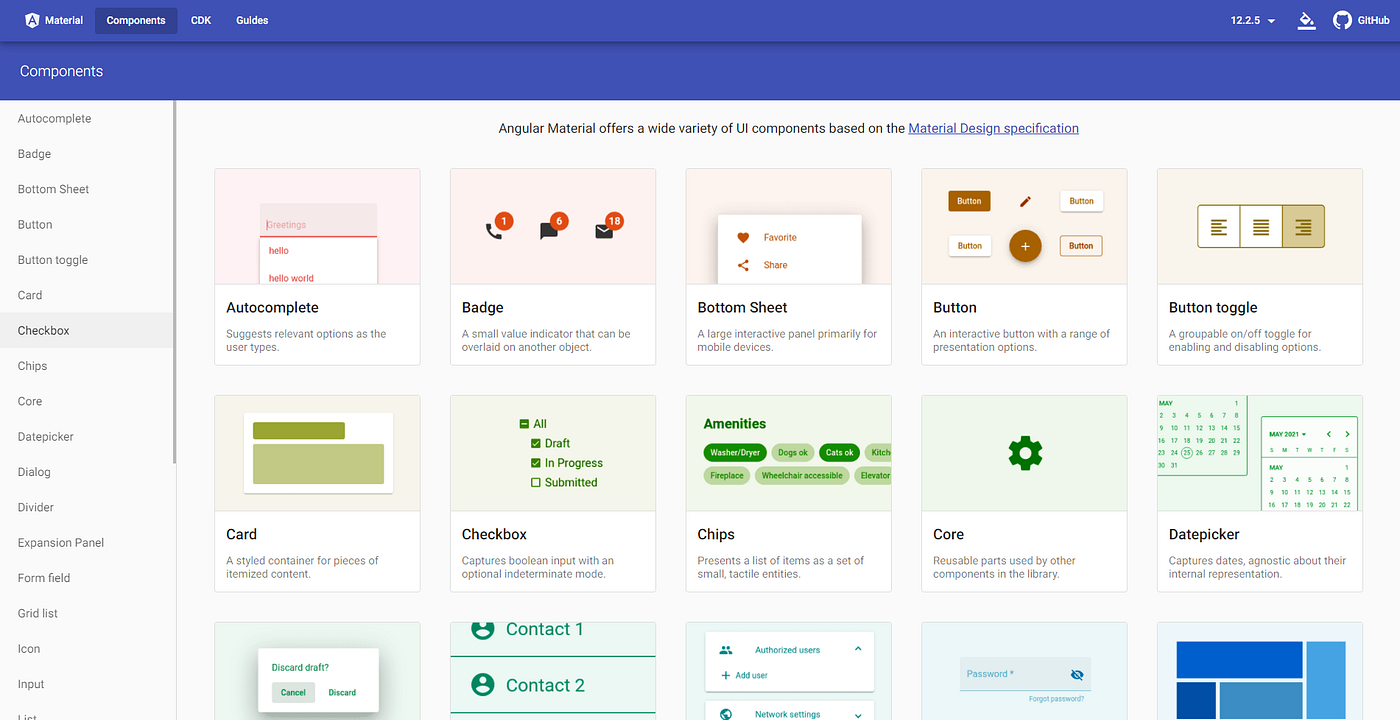Click the gear icon in Core card
The height and width of the screenshot is (720, 1400).
coord(1025,453)
